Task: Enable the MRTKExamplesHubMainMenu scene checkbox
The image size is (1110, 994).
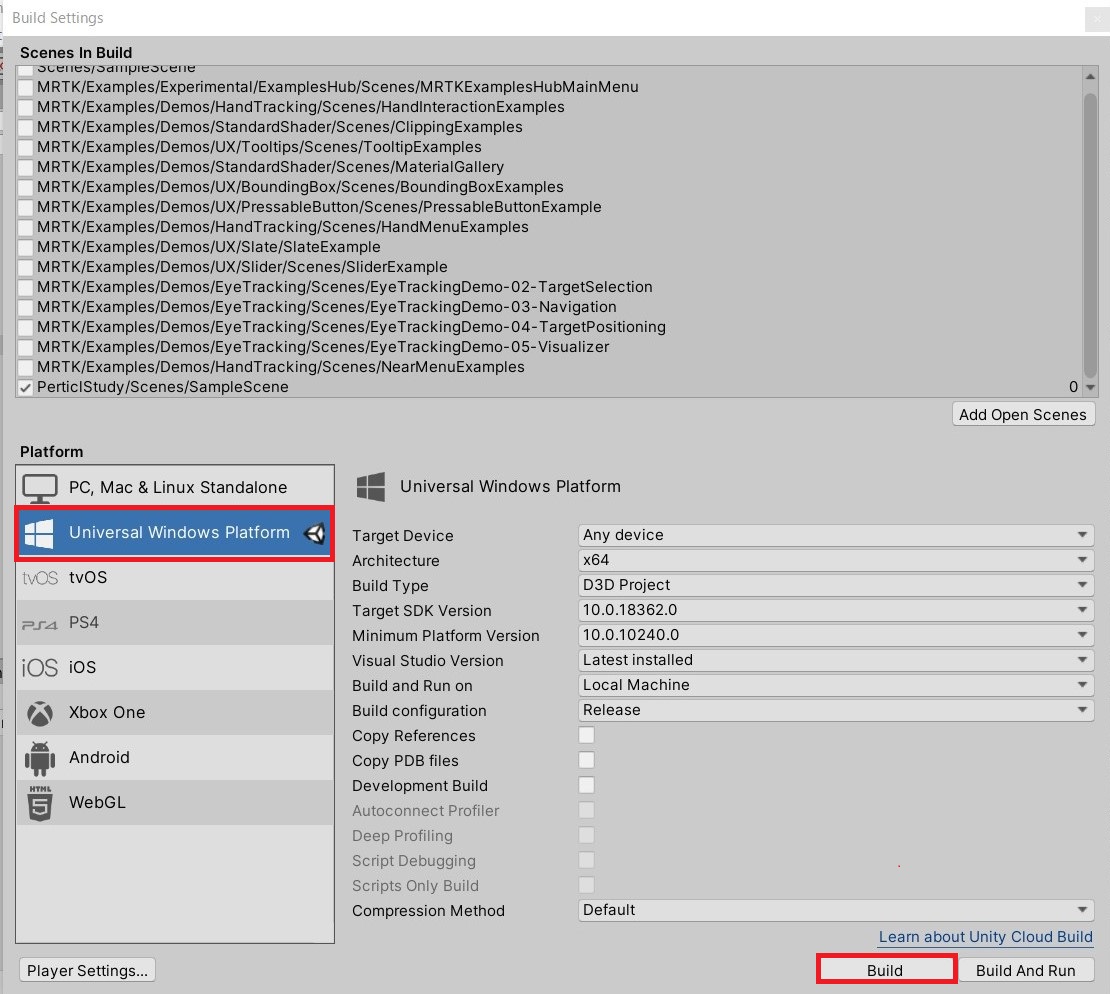Action: pyautogui.click(x=26, y=87)
